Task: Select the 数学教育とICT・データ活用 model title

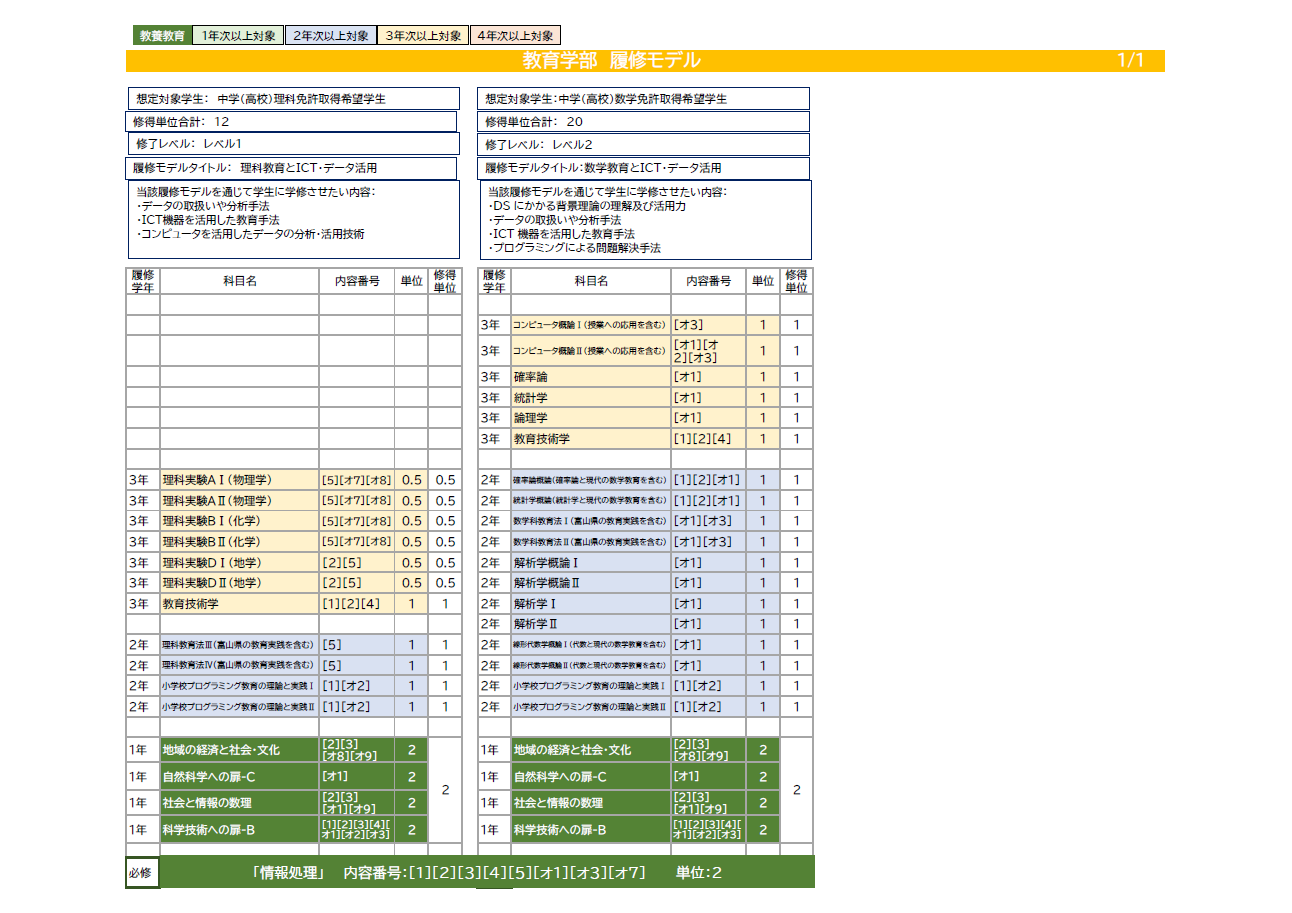Action: click(x=644, y=168)
